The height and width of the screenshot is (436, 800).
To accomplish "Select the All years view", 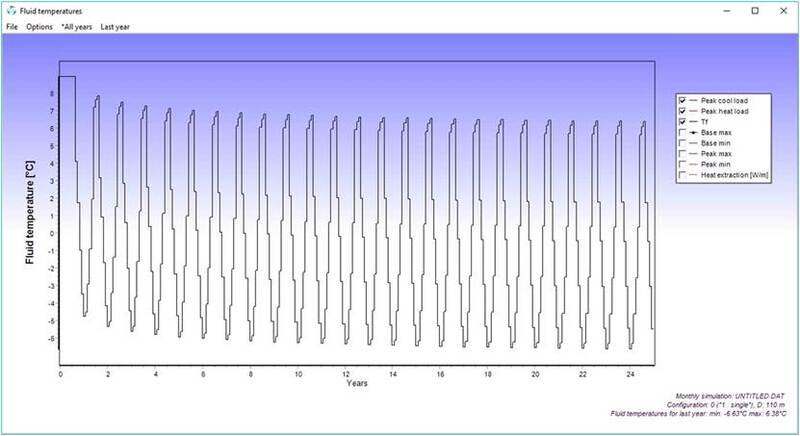I will pos(76,26).
